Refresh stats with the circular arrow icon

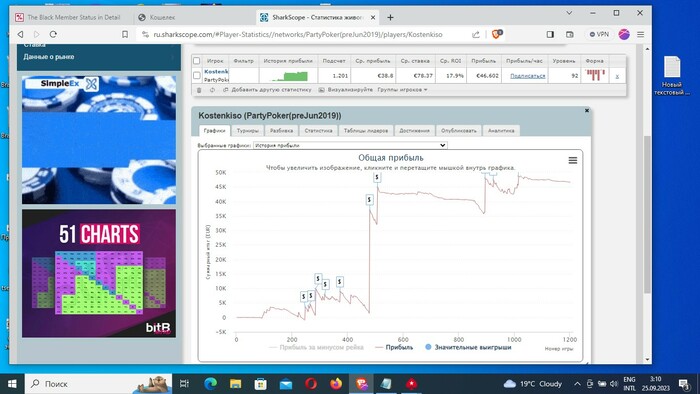tap(212, 90)
